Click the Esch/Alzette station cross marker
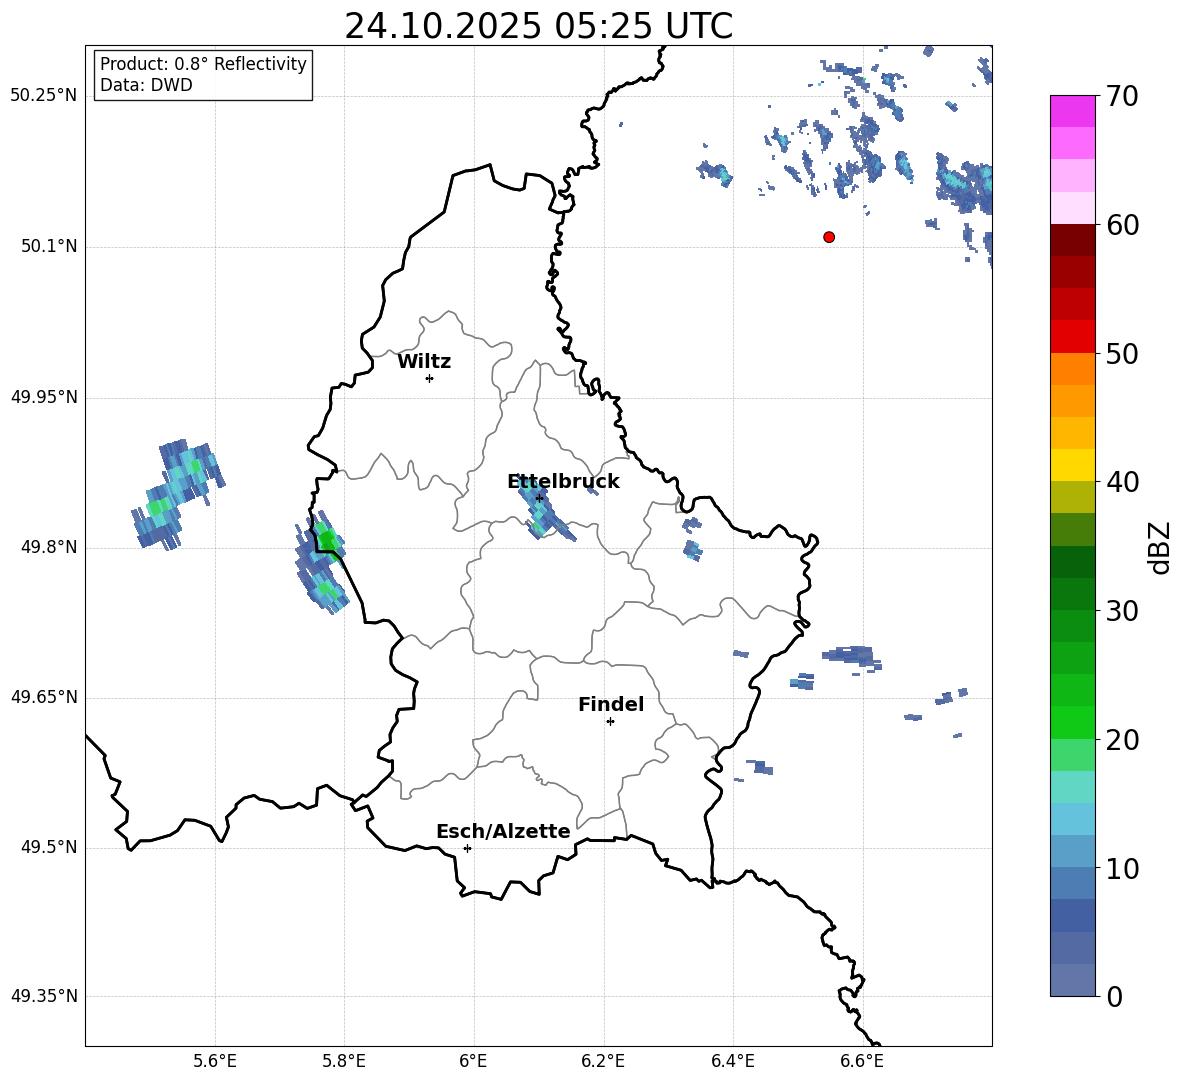 [467, 848]
